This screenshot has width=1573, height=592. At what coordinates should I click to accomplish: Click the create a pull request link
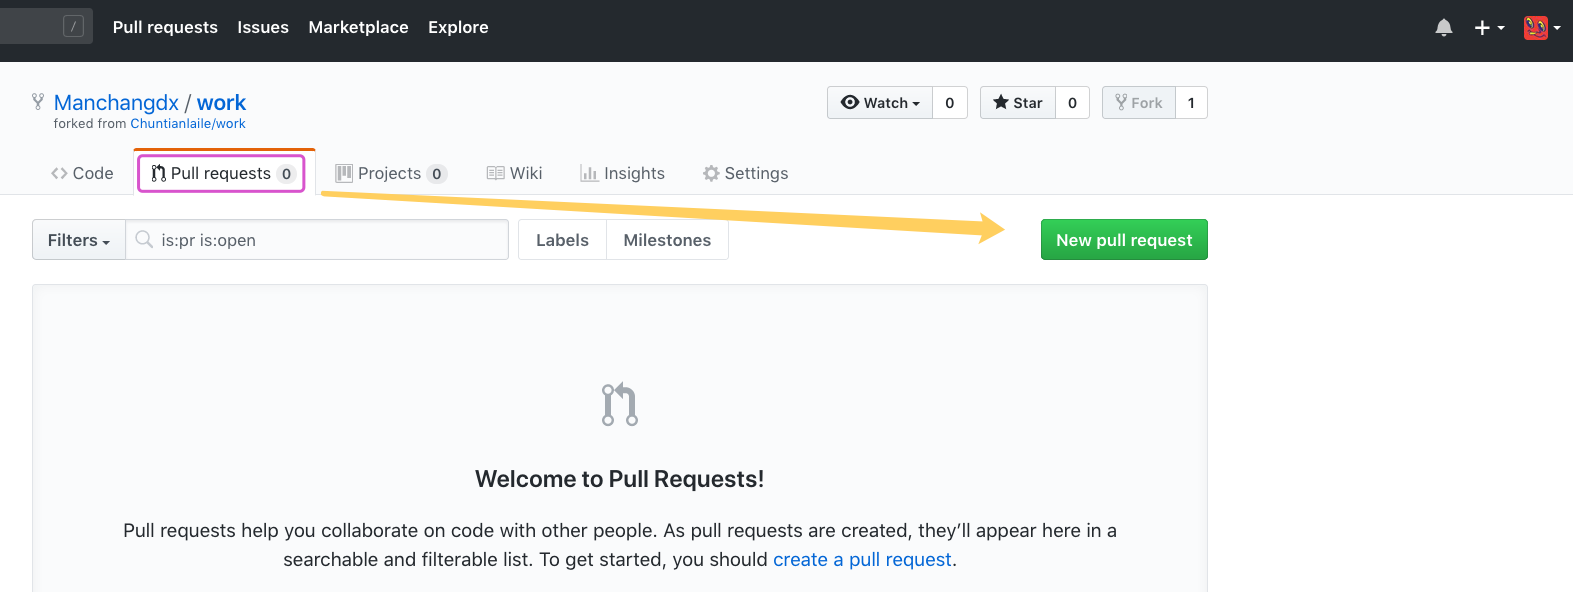coord(862,560)
